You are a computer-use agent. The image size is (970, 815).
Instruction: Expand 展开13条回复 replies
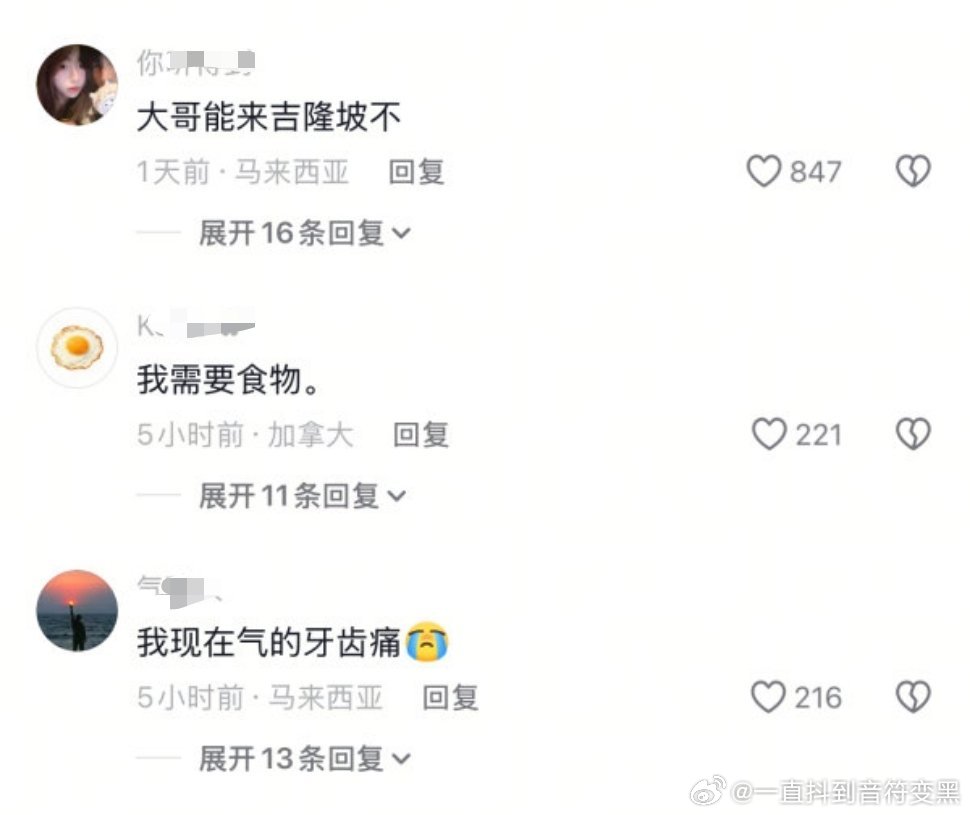pos(304,759)
